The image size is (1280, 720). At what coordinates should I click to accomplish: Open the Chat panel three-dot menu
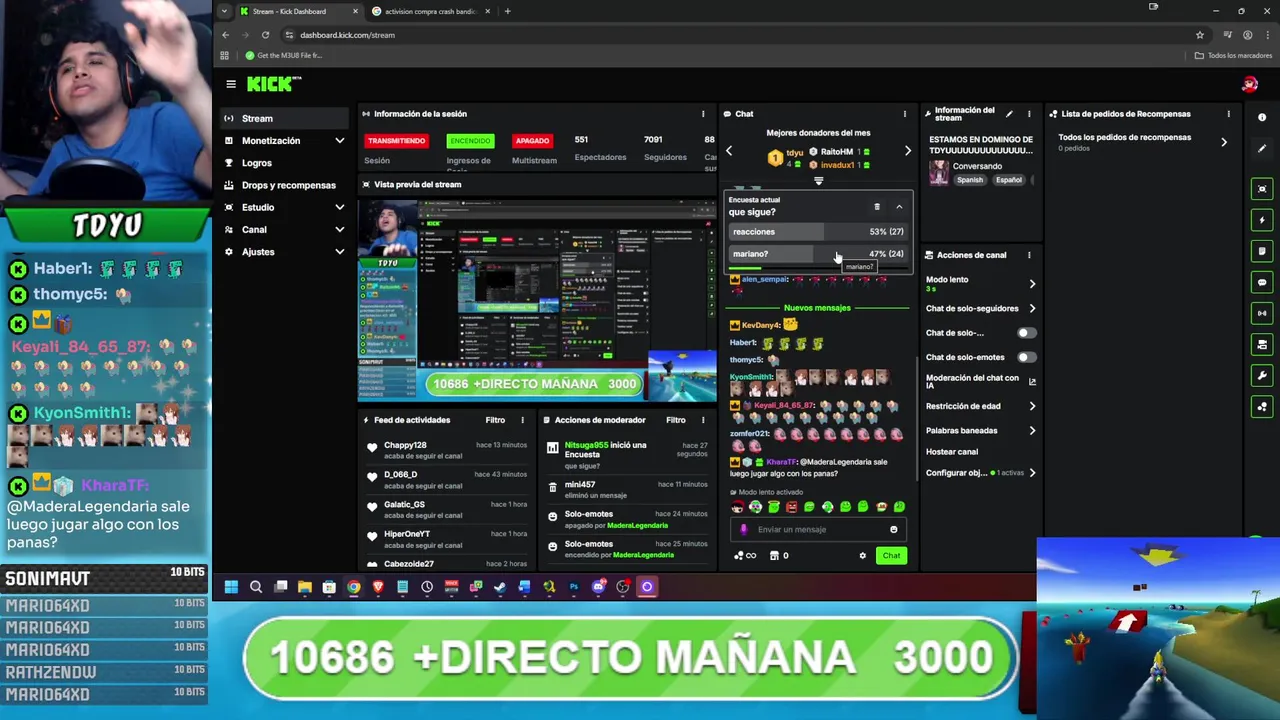(905, 114)
